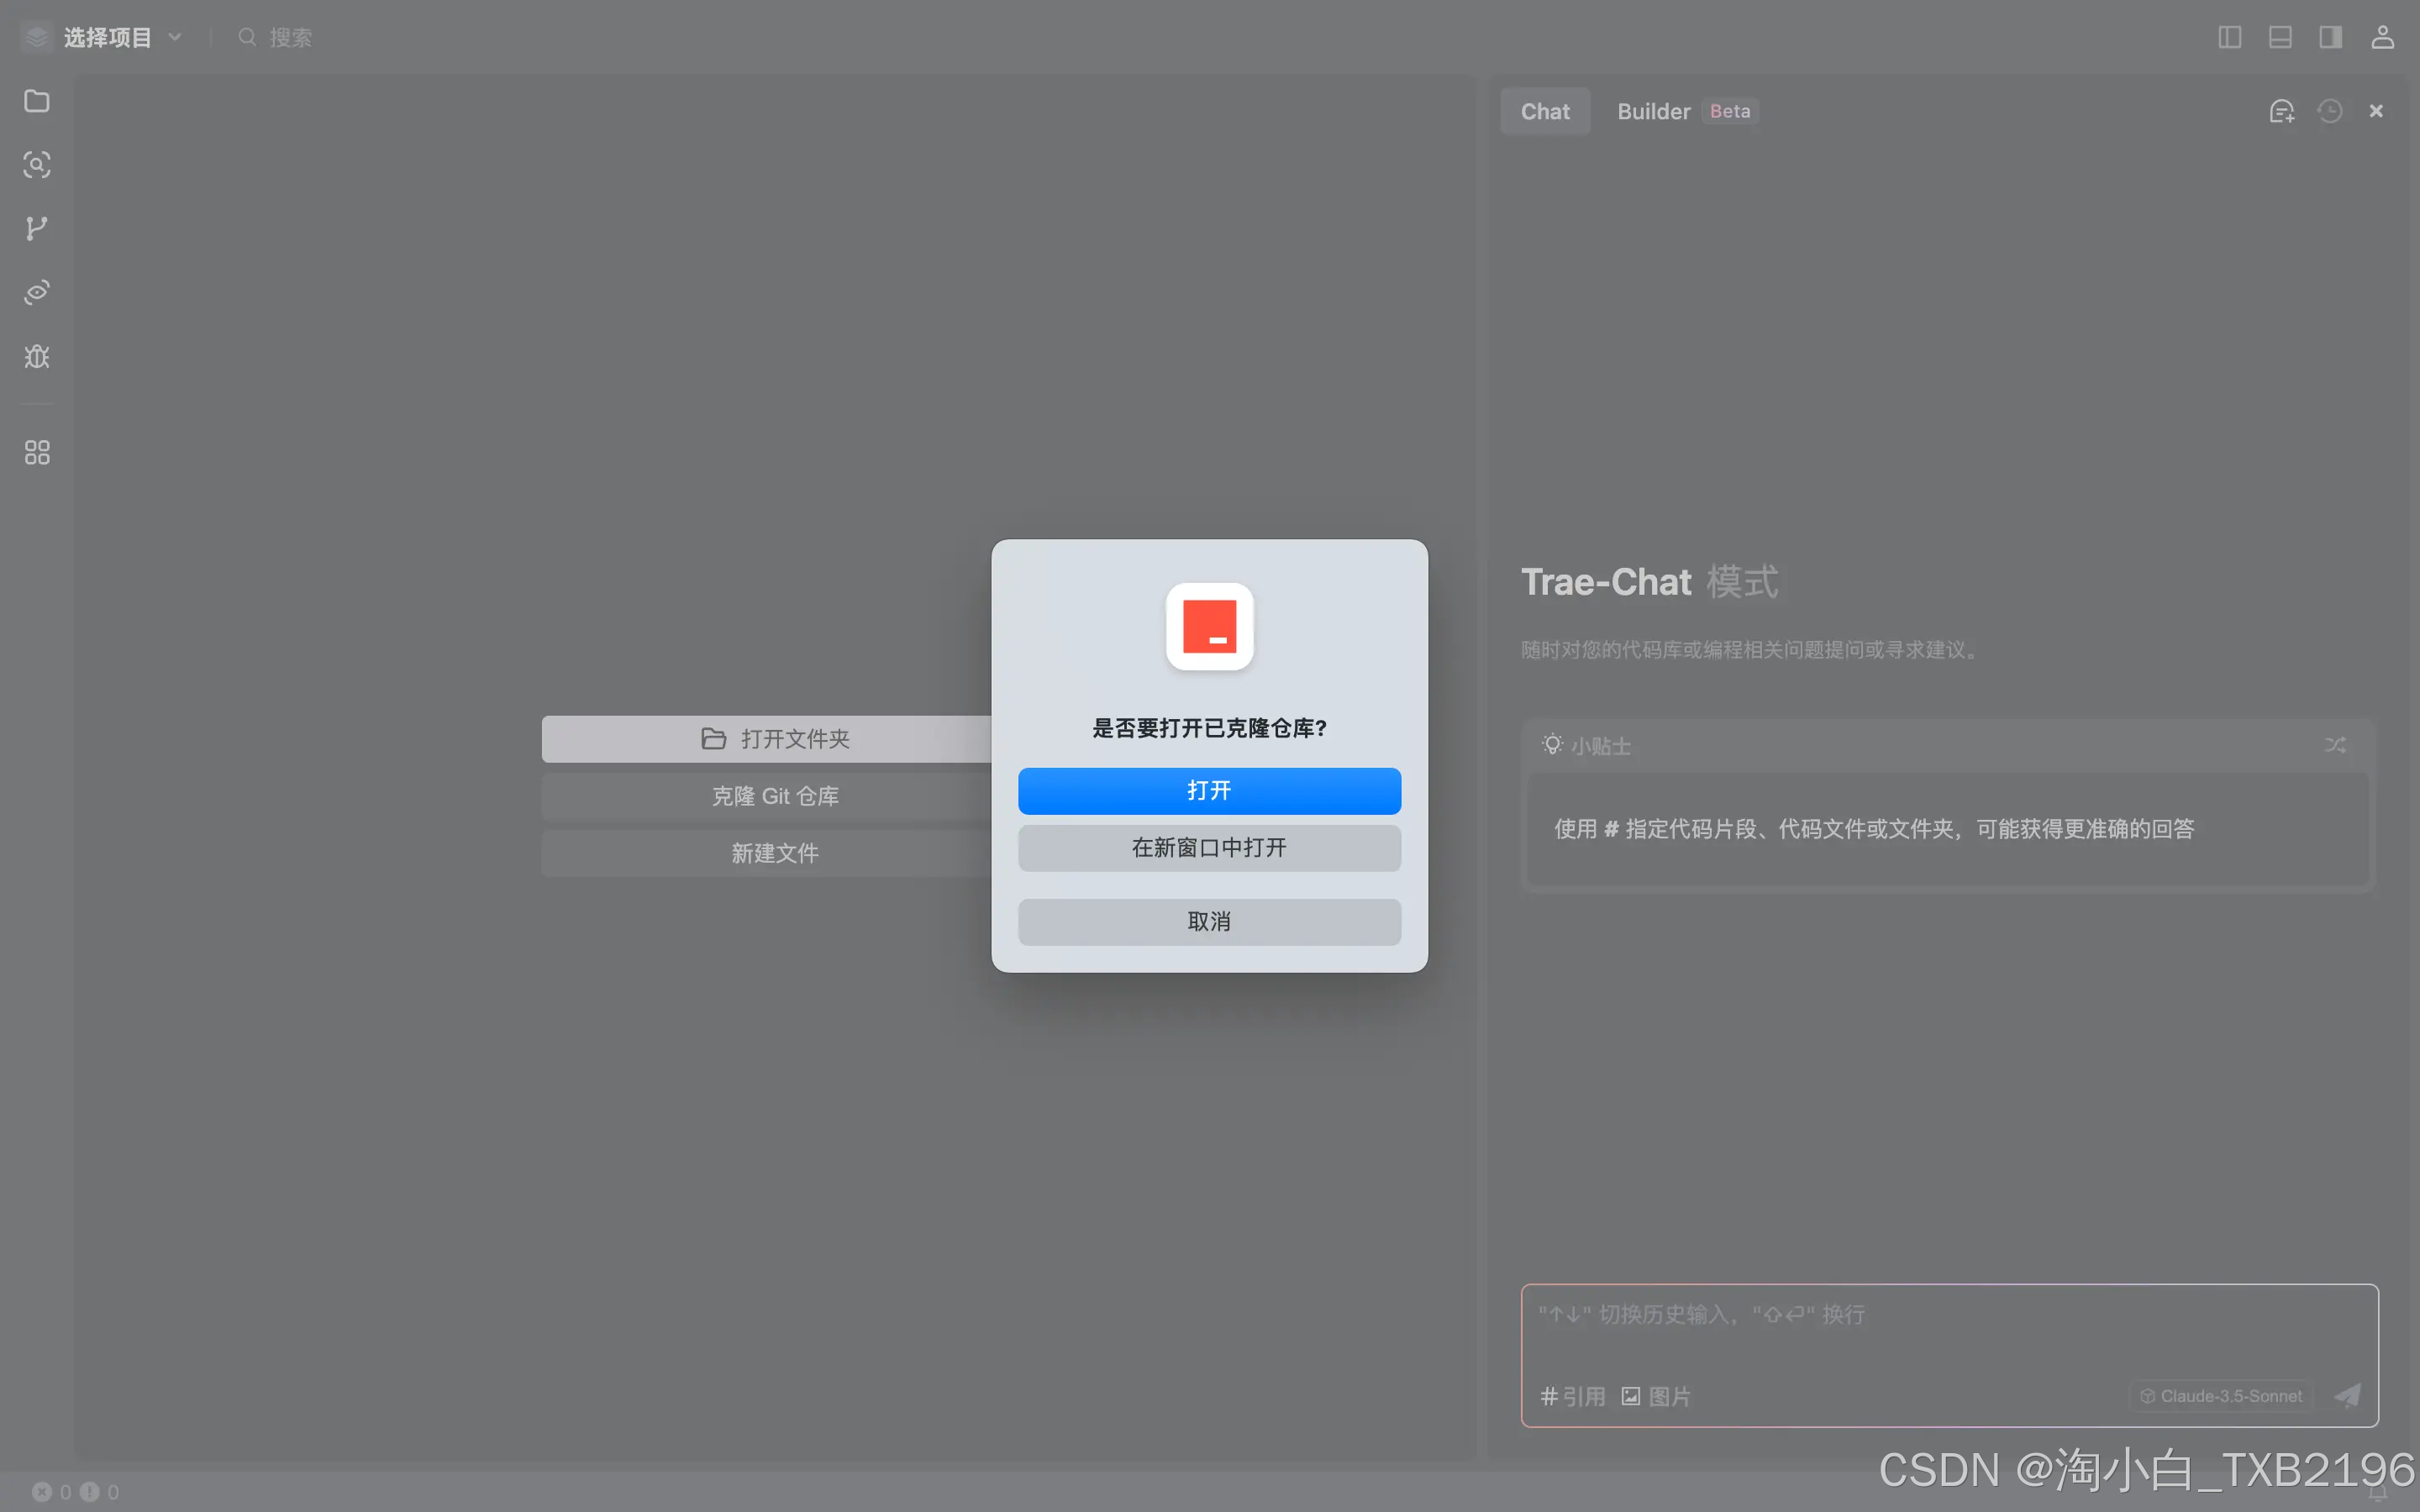This screenshot has width=2420, height=1512.
Task: Open the code search sidebar icon
Action: [x=37, y=165]
